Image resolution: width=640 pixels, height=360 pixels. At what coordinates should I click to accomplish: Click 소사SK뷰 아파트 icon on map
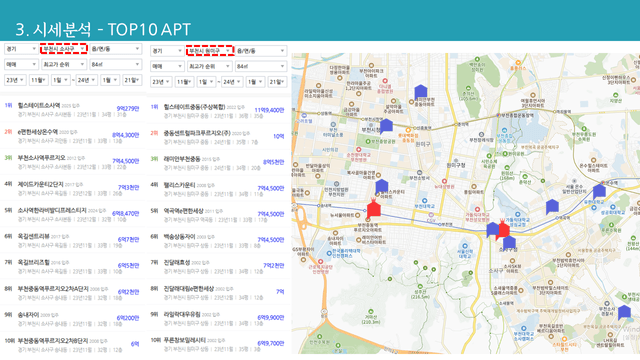pos(512,260)
